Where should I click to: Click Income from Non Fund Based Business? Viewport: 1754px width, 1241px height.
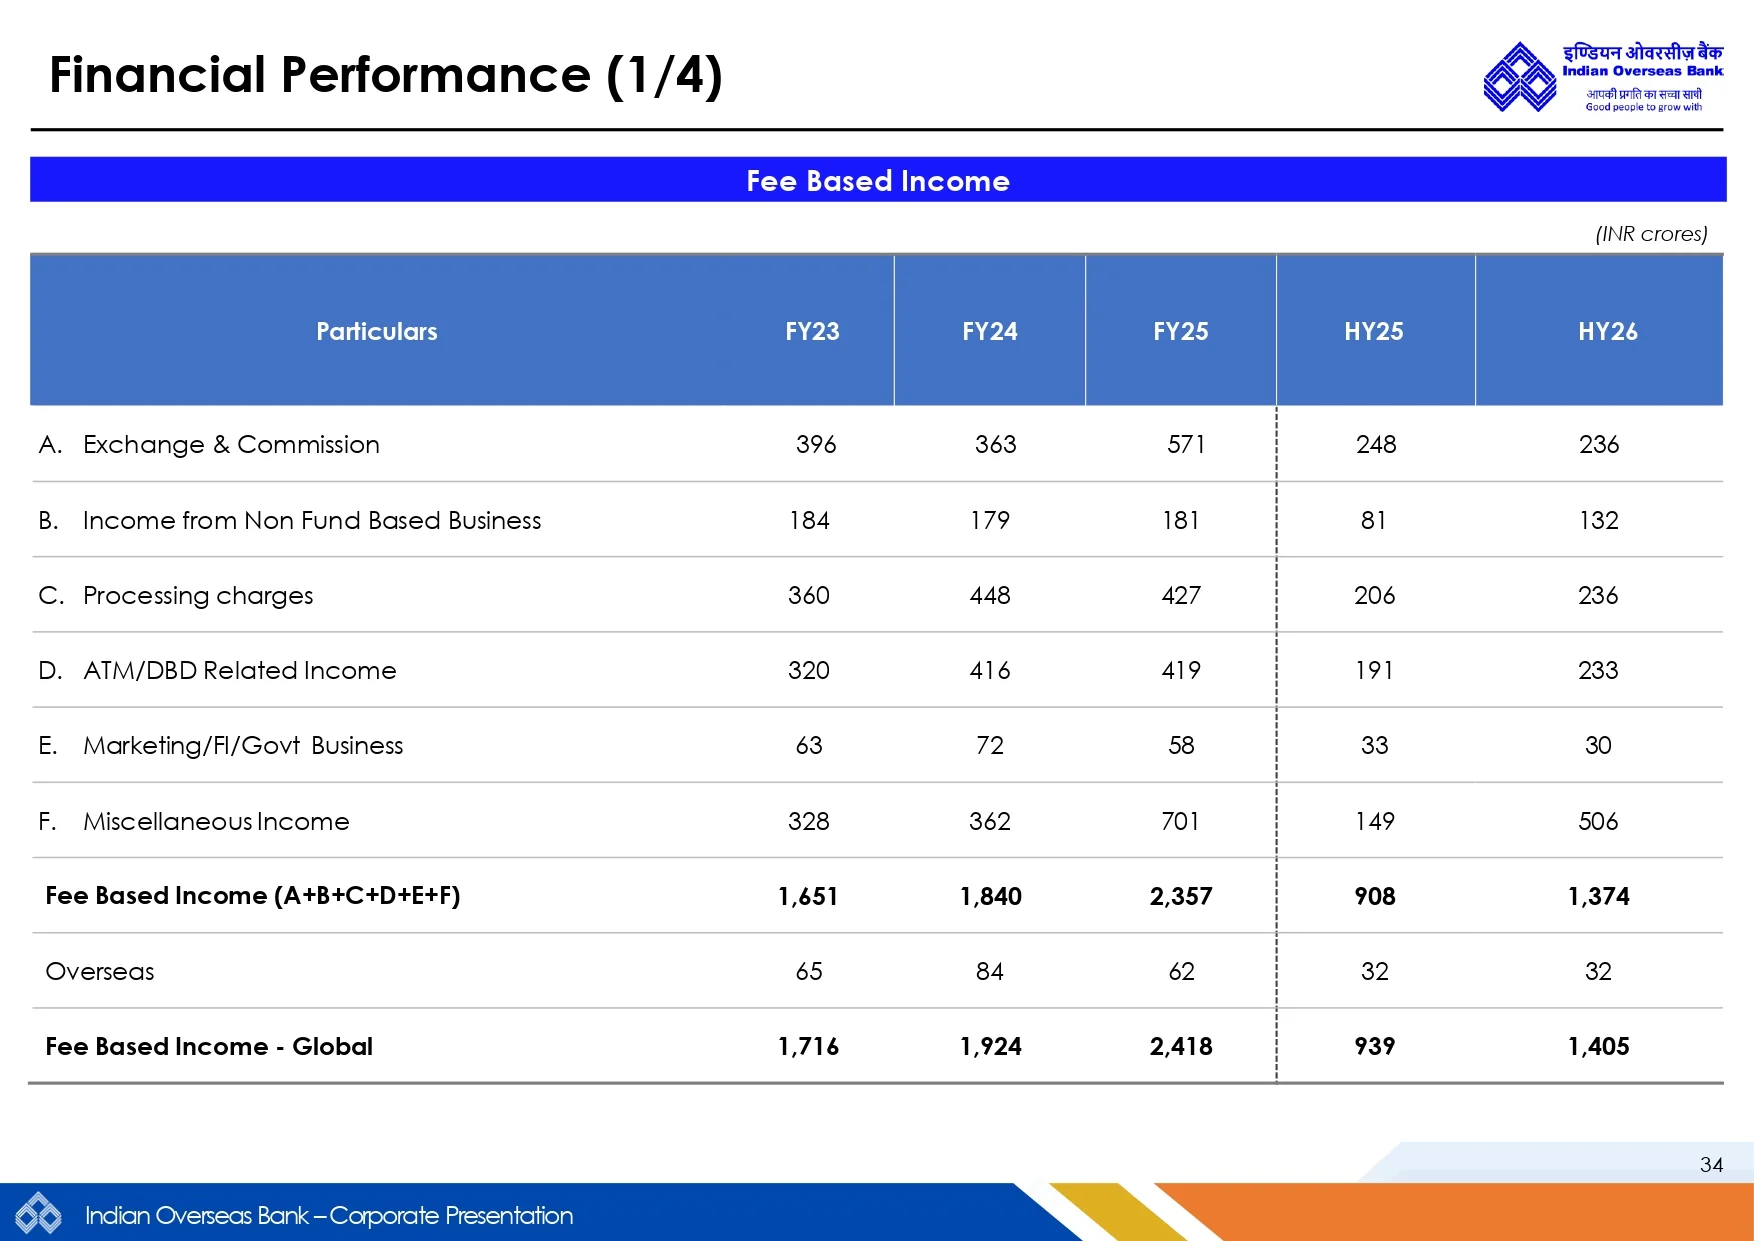pyautogui.click(x=311, y=520)
